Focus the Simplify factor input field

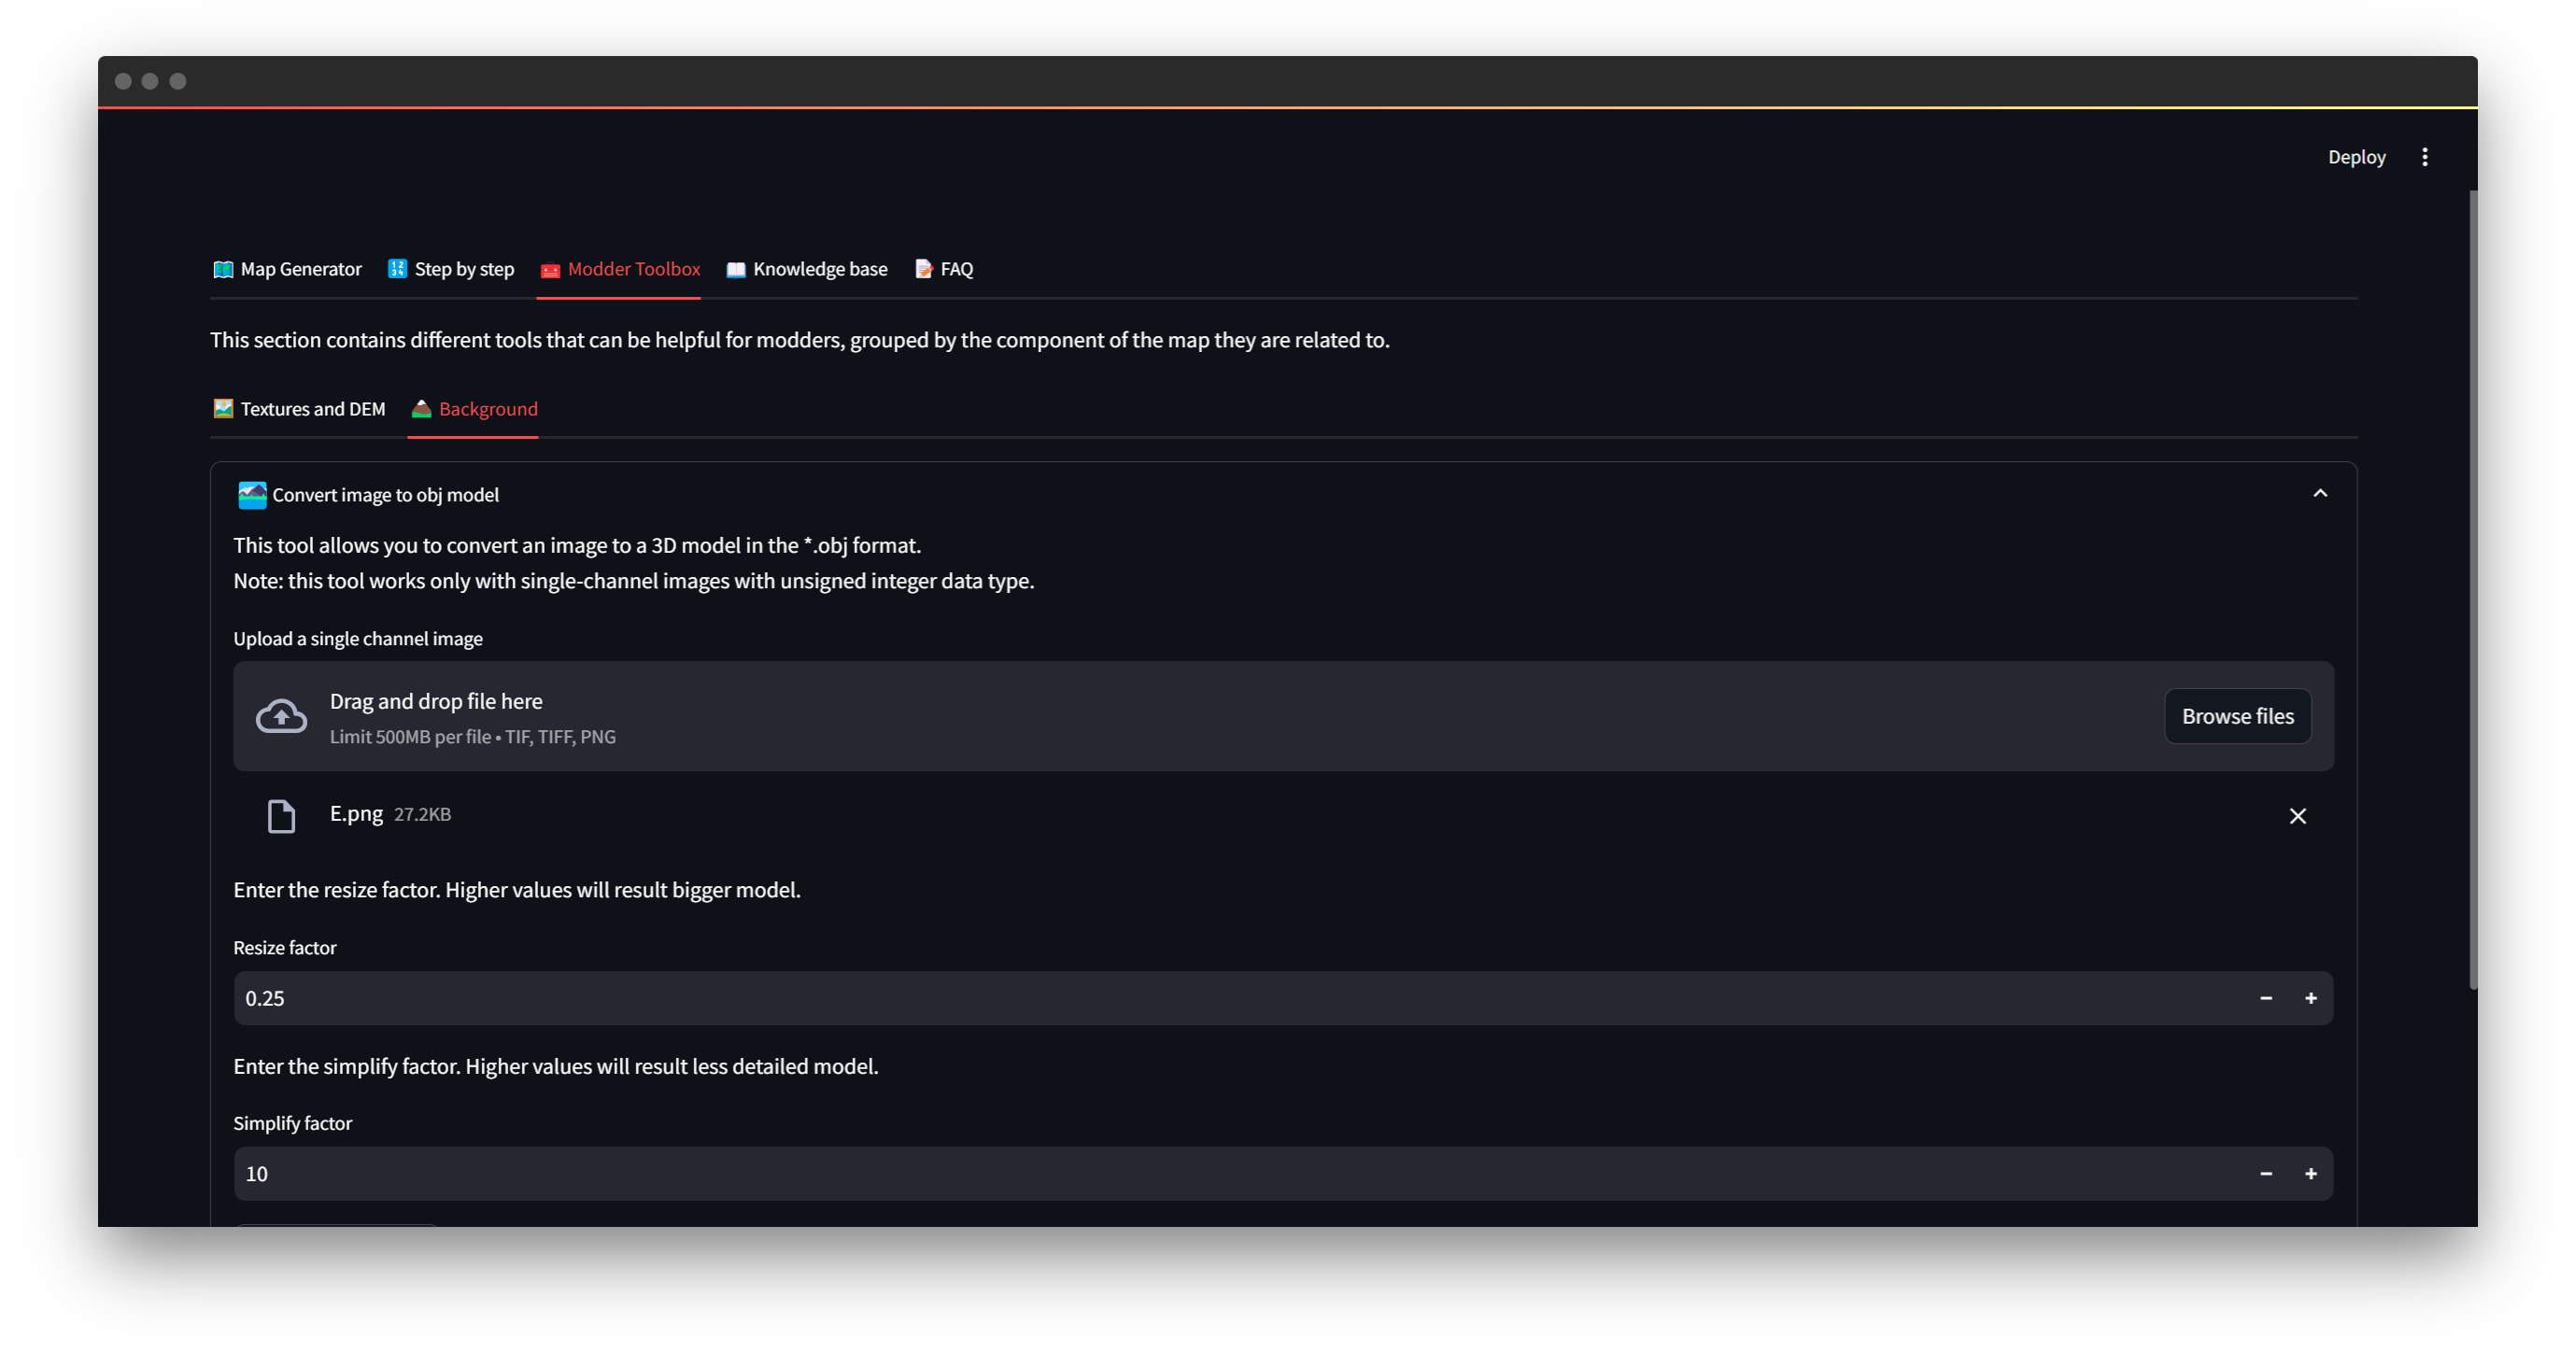(x=1200, y=1174)
